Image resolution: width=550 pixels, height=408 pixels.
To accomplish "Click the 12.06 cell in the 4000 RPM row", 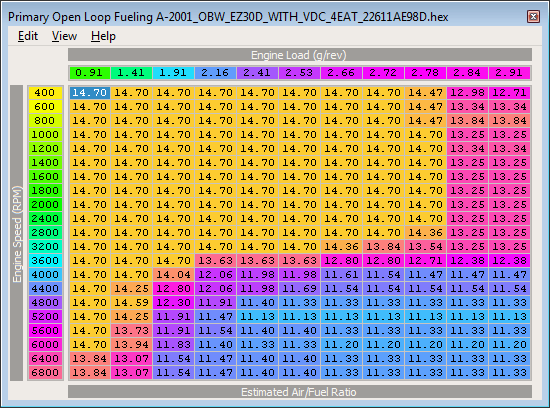I will coord(216,275).
